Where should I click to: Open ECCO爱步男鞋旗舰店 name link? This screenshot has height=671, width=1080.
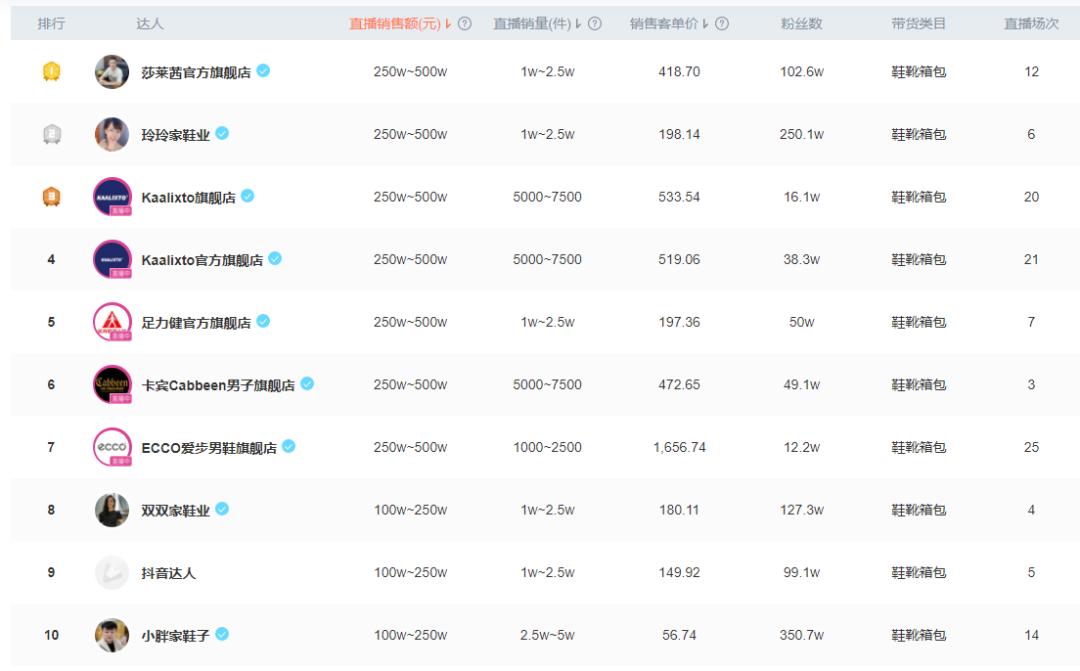tap(209, 448)
